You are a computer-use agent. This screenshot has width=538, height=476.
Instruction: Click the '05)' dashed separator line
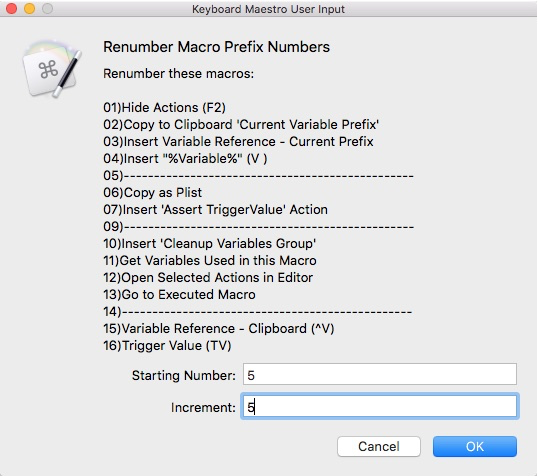tap(258, 176)
